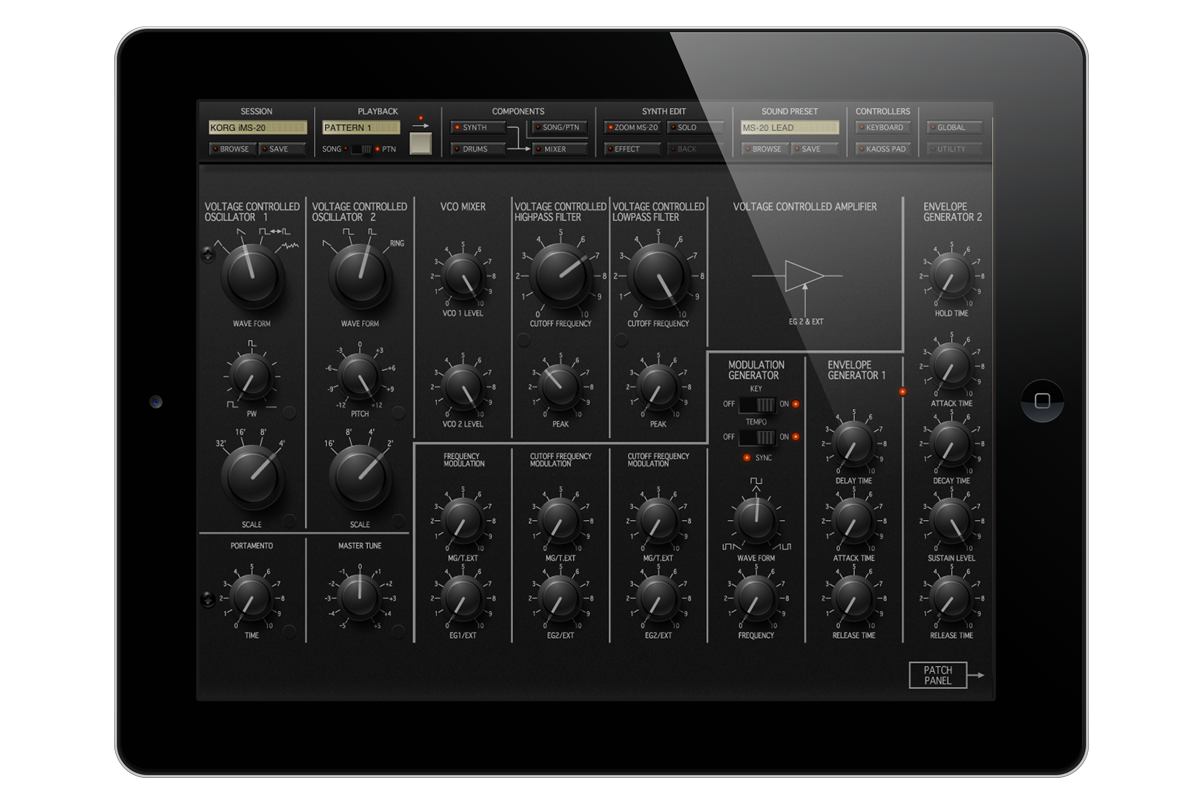Open the GLOBAL settings
Viewport: 1200px width, 800px height.
click(x=954, y=128)
